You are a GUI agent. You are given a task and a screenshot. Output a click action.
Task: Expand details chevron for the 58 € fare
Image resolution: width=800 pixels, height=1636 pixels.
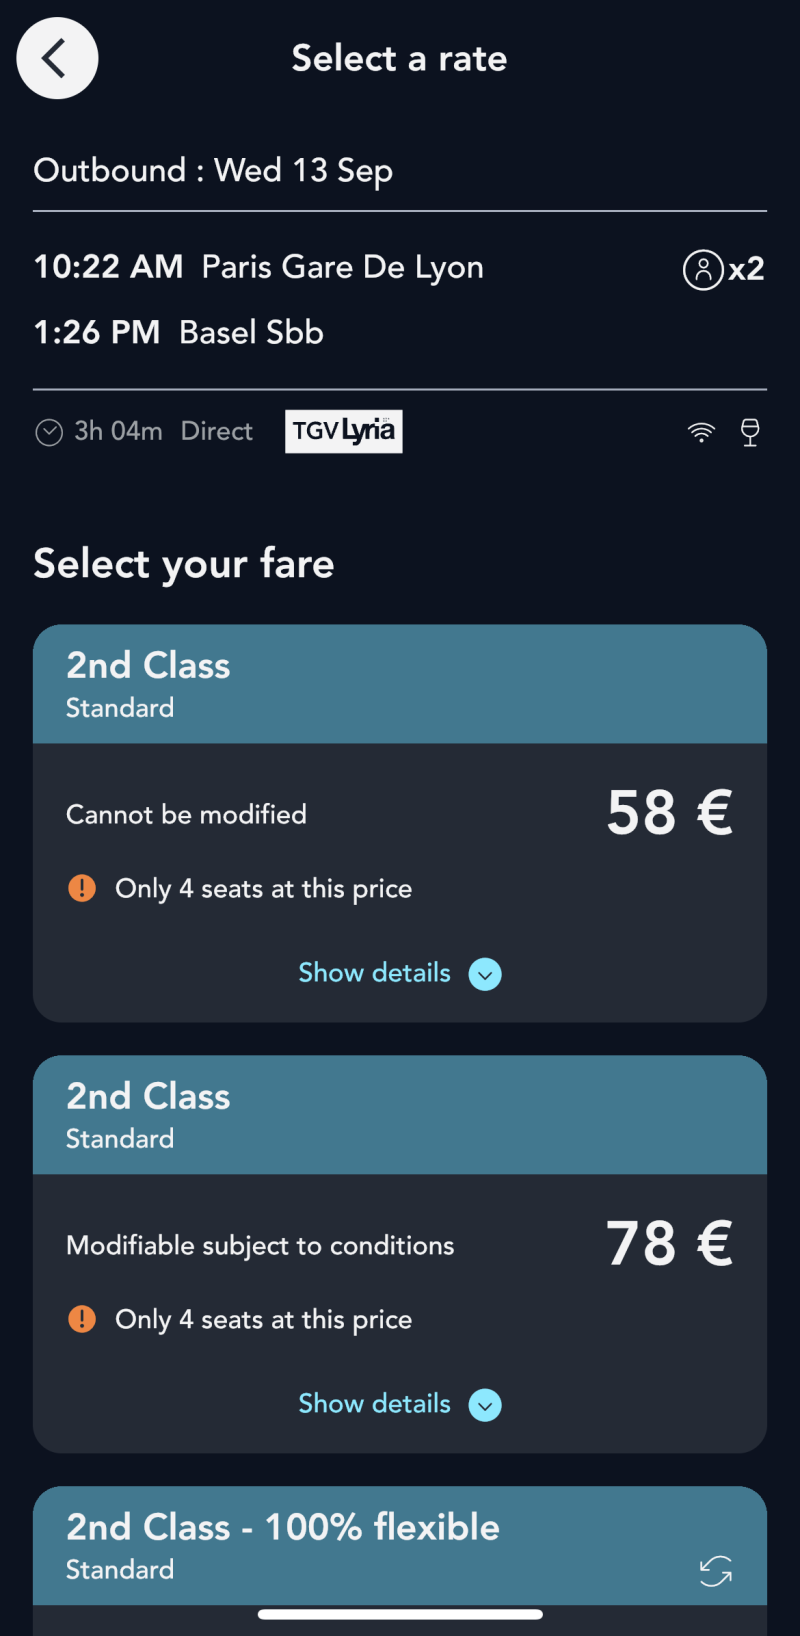coord(485,974)
